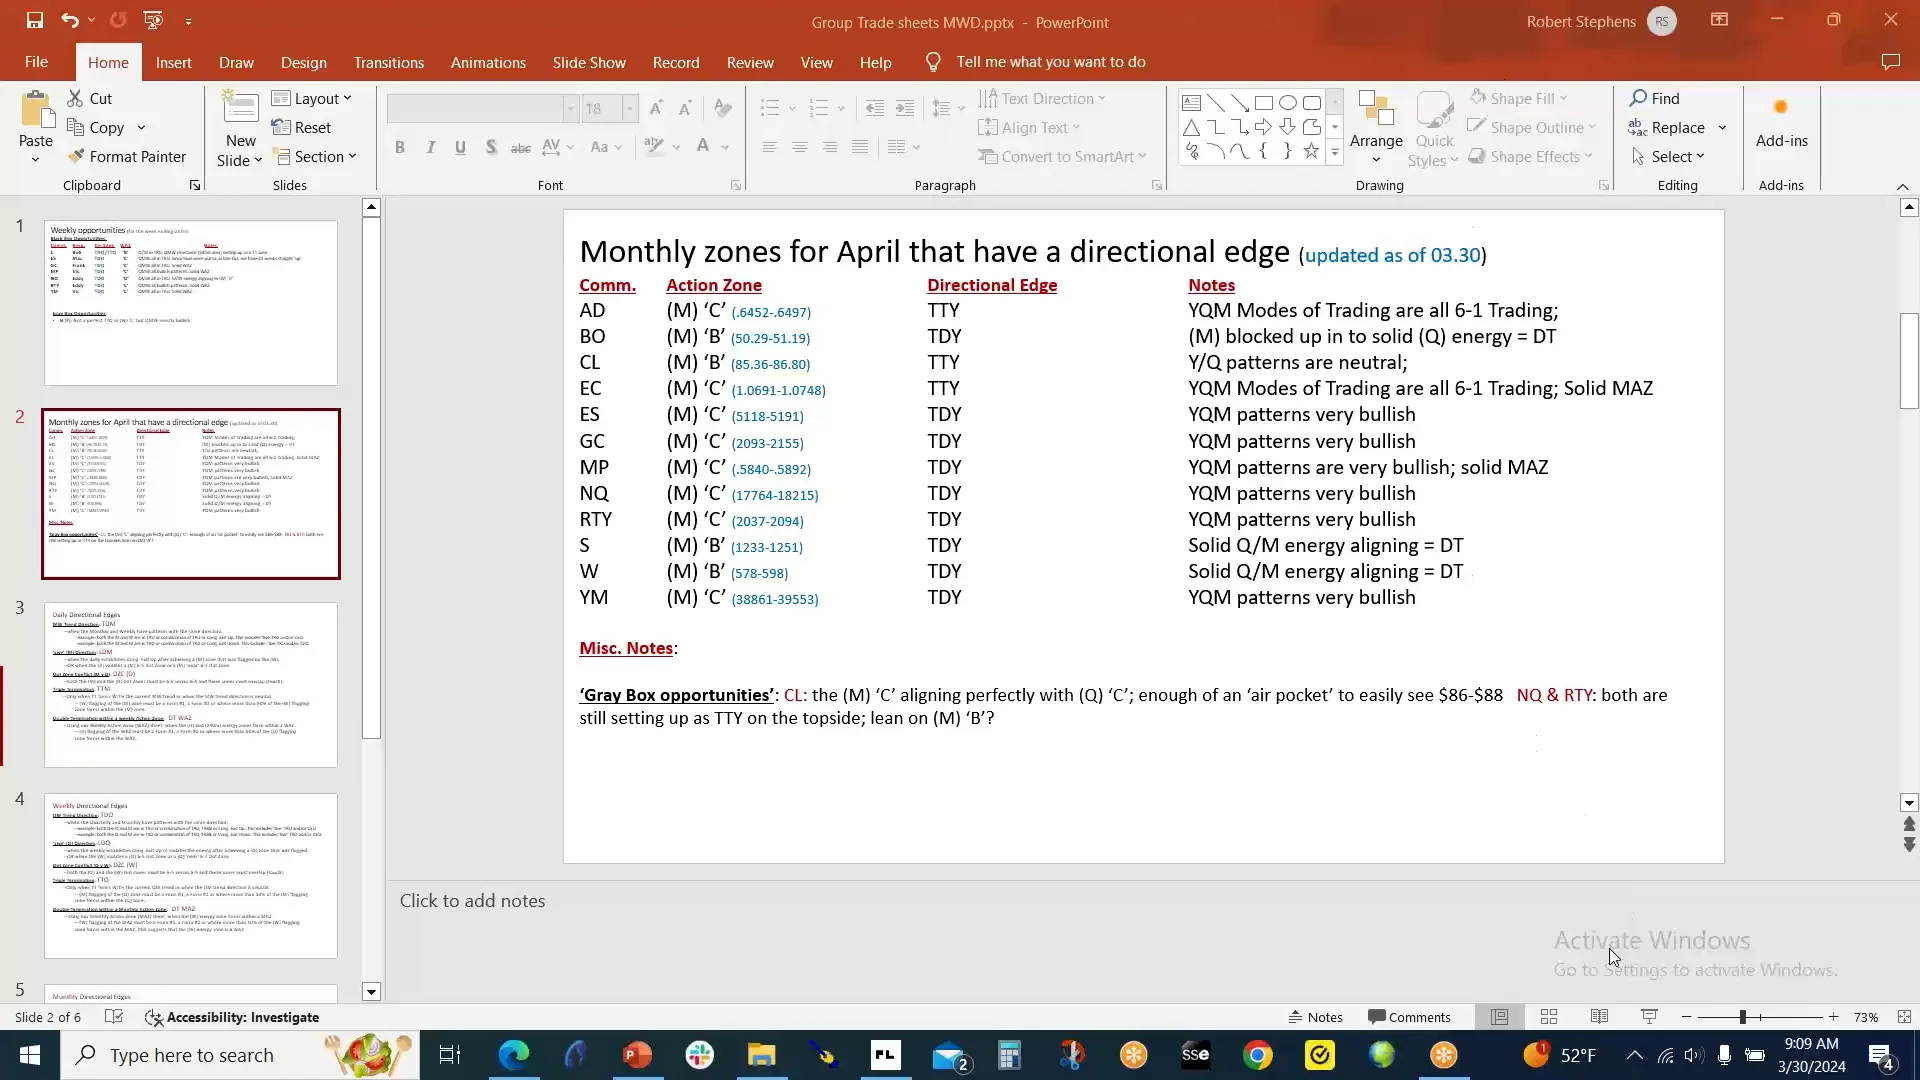Toggle Underline formatting
Image resolution: width=1920 pixels, height=1080 pixels.
click(x=460, y=148)
